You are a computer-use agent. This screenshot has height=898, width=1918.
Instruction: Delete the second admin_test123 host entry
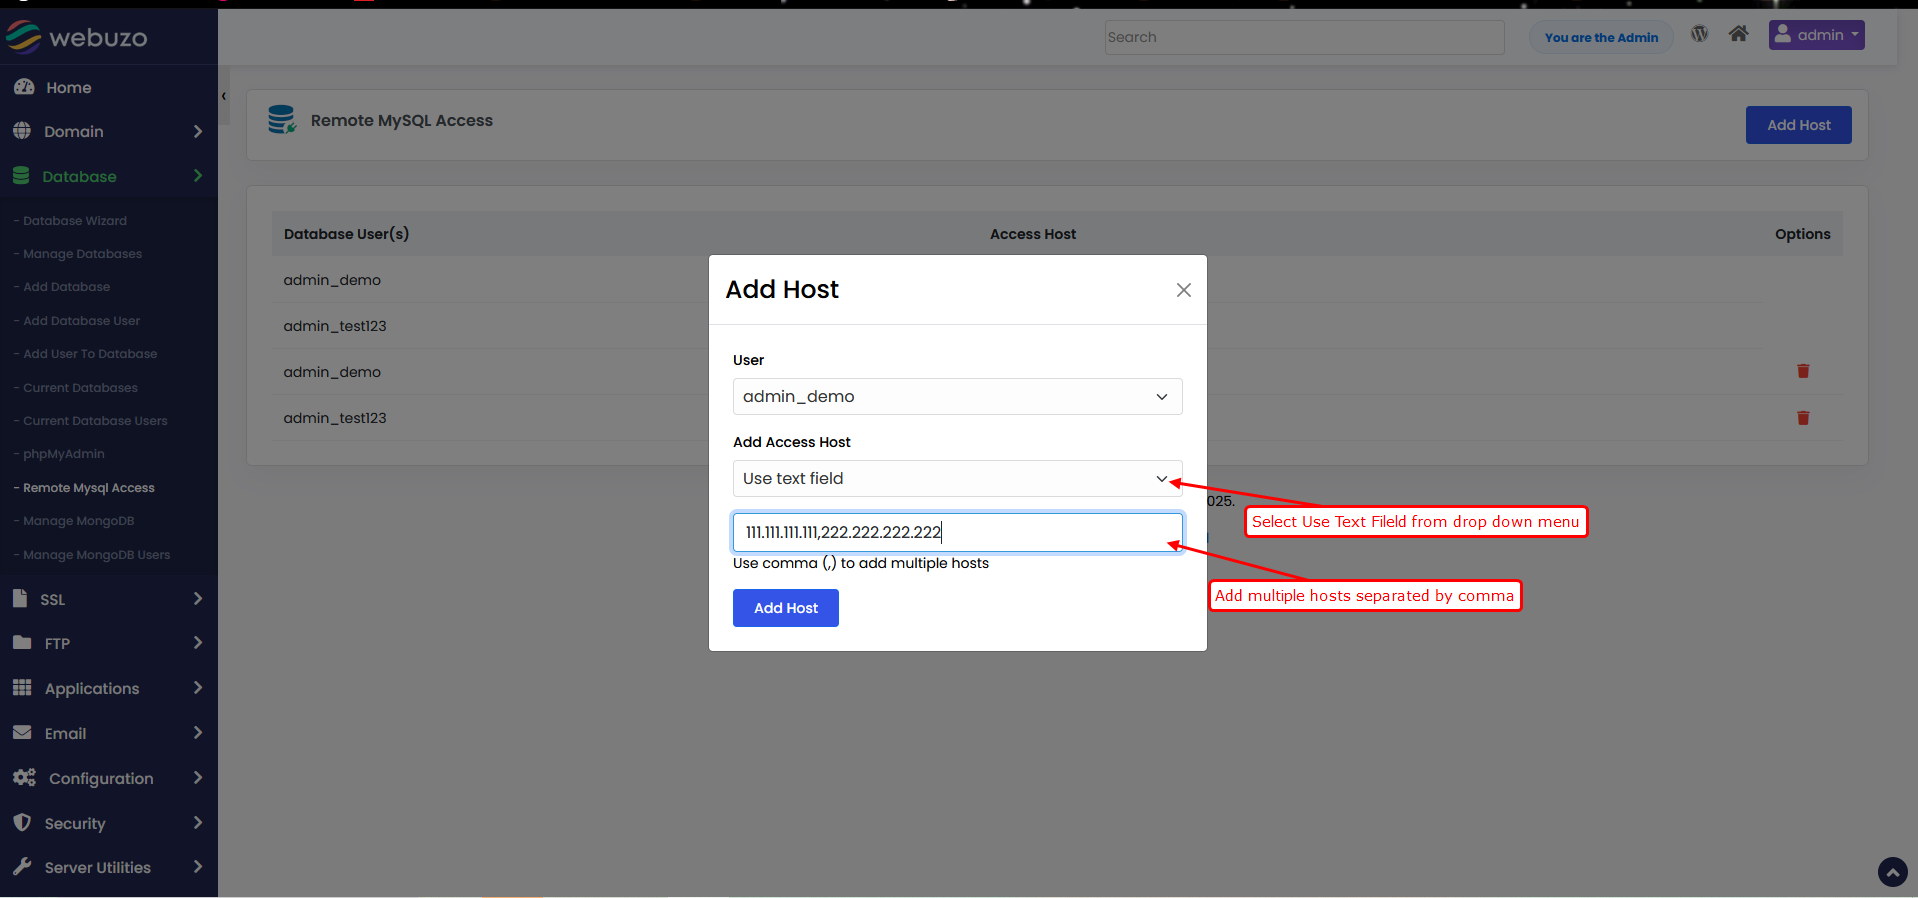[1803, 418]
